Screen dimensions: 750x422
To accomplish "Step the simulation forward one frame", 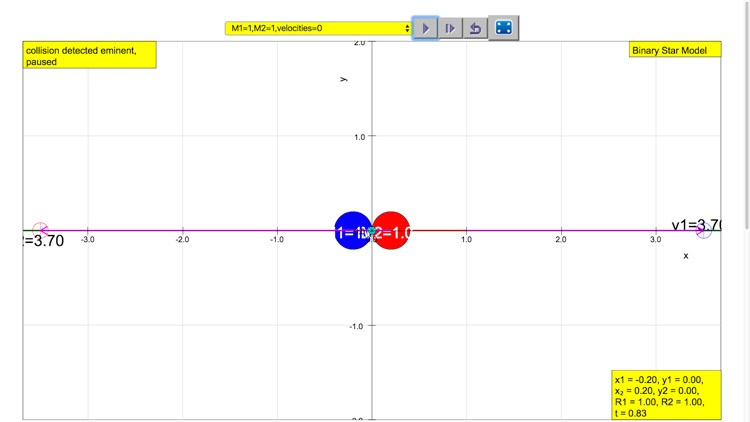I will pyautogui.click(x=450, y=28).
